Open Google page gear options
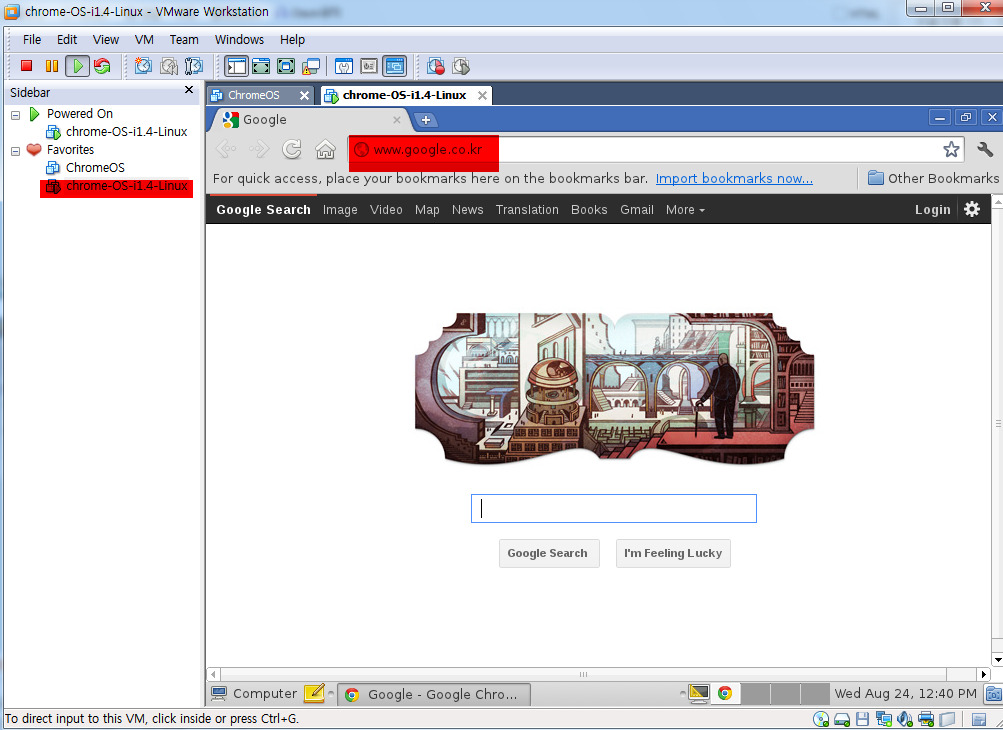Viewport: 1003px width, 730px height. click(x=972, y=209)
